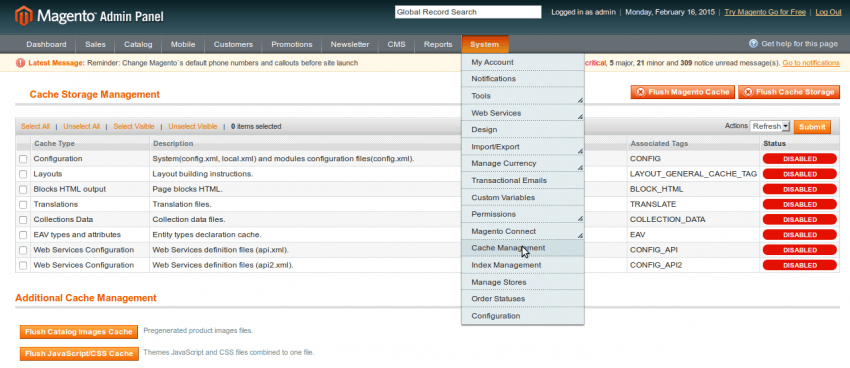
Task: Choose Custom Variables menu item
Action: [523, 198]
